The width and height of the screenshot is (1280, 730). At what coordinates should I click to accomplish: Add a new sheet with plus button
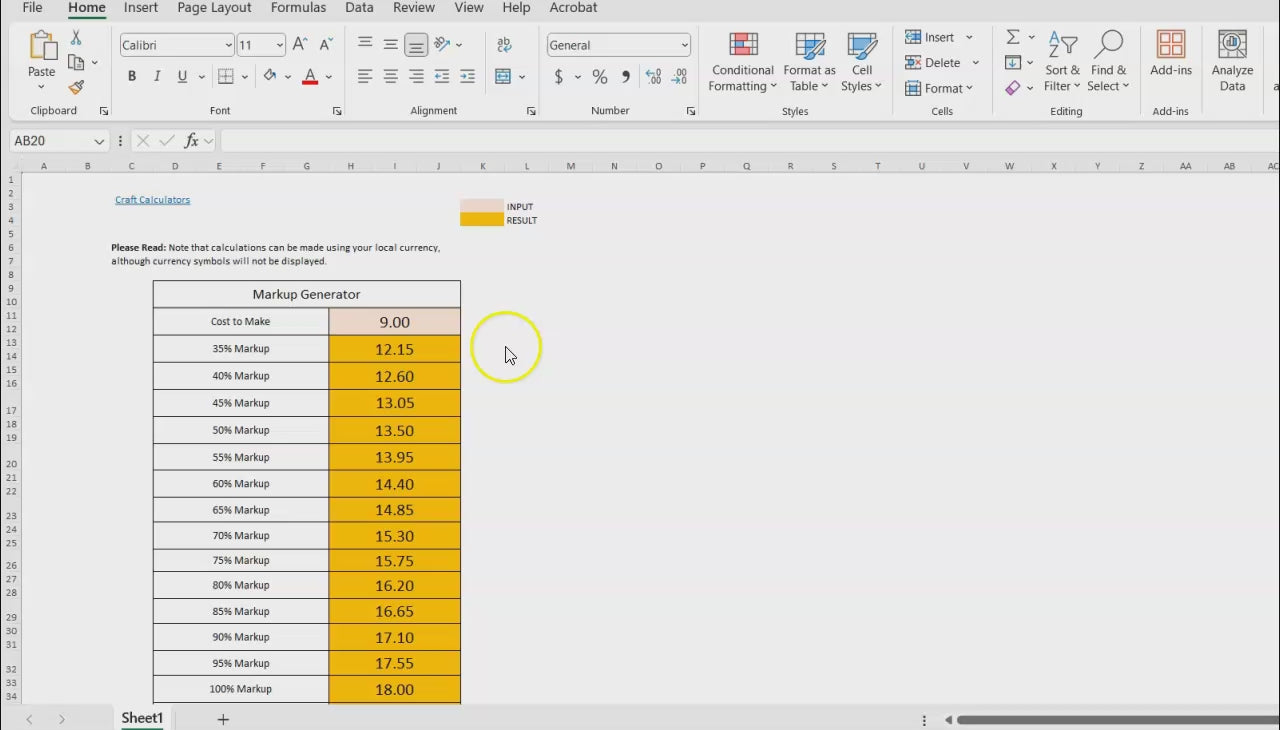coord(223,719)
